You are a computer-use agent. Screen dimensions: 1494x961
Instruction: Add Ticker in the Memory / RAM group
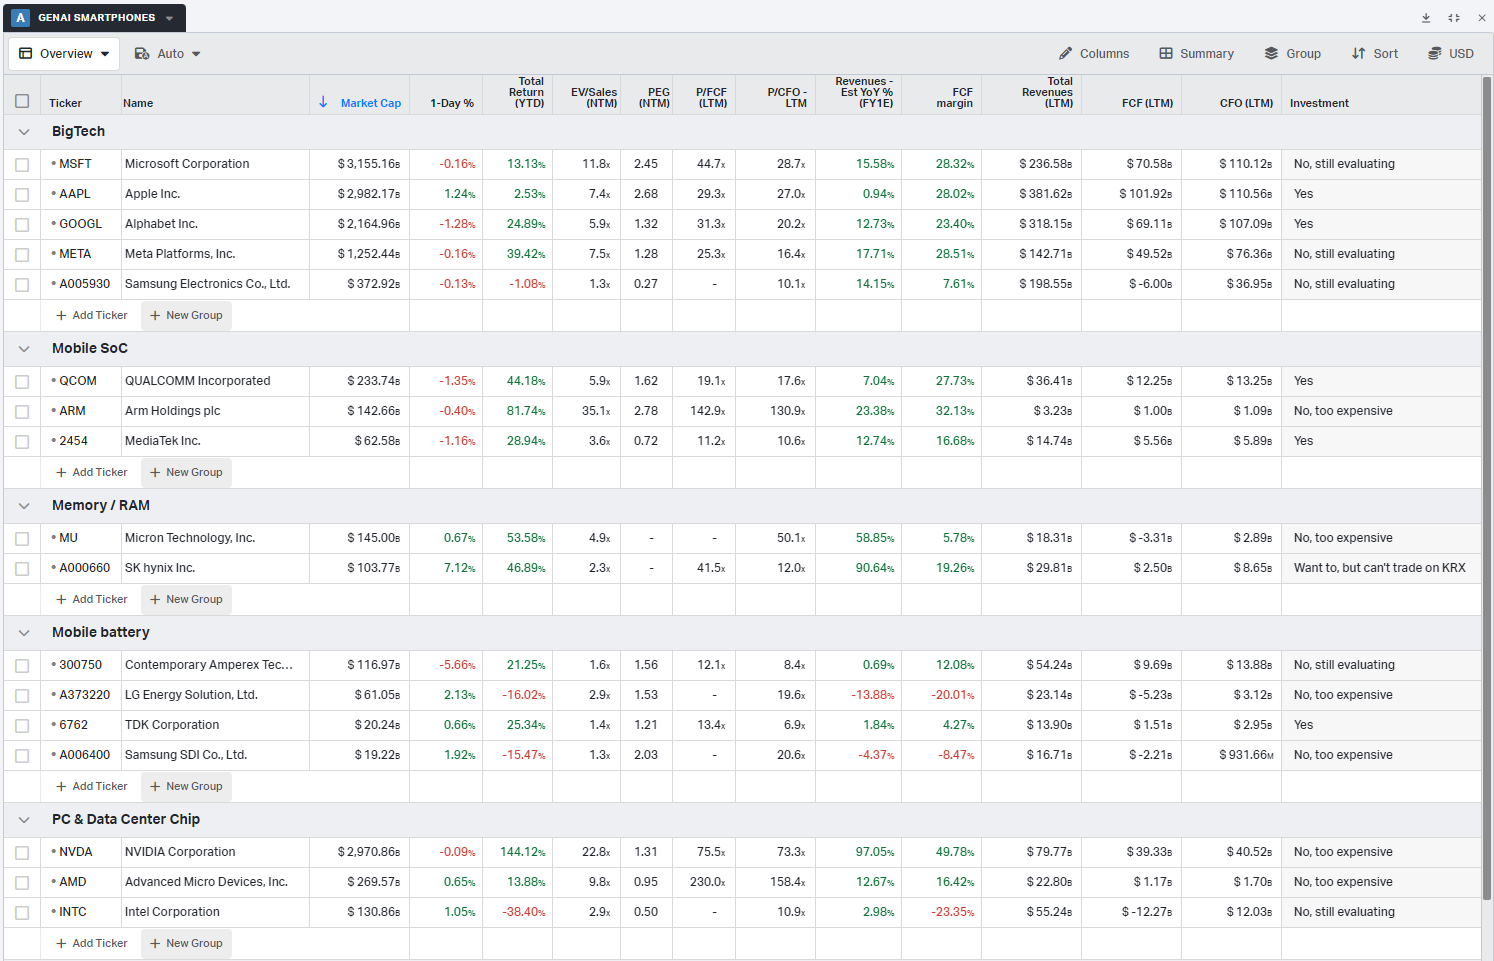coord(91,599)
